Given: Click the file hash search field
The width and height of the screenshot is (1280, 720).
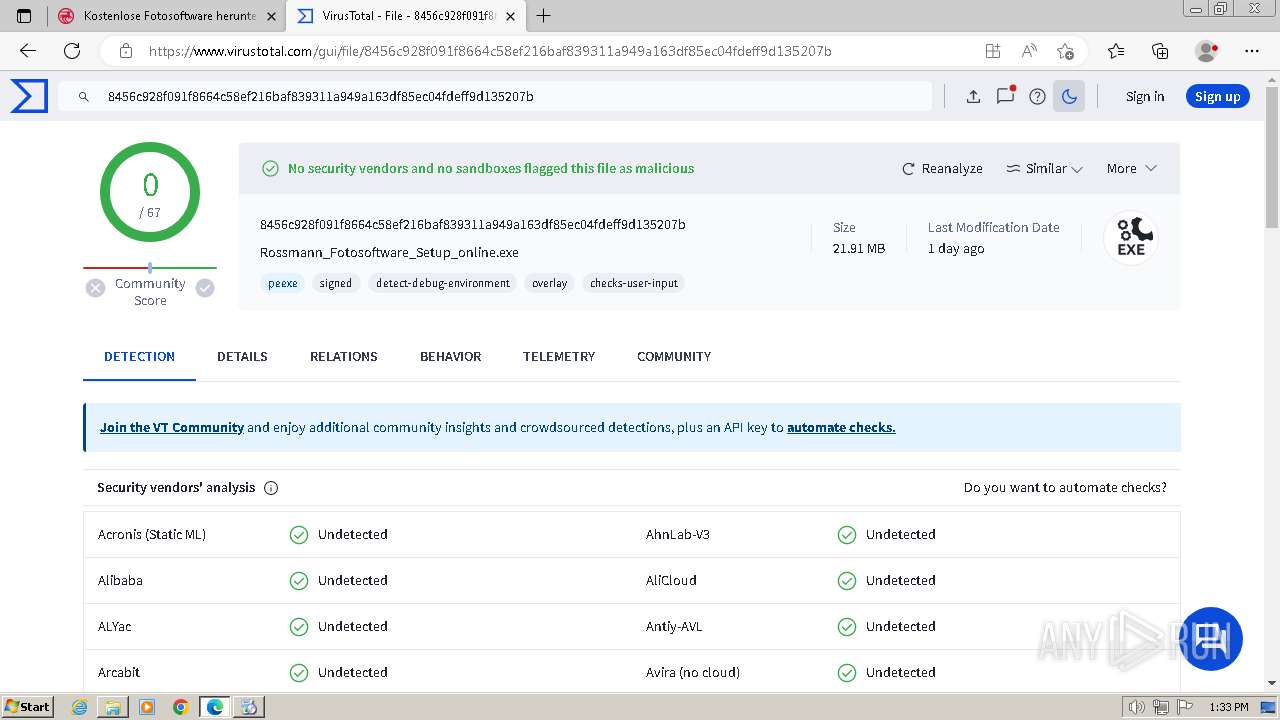Looking at the screenshot, I should click(x=495, y=97).
